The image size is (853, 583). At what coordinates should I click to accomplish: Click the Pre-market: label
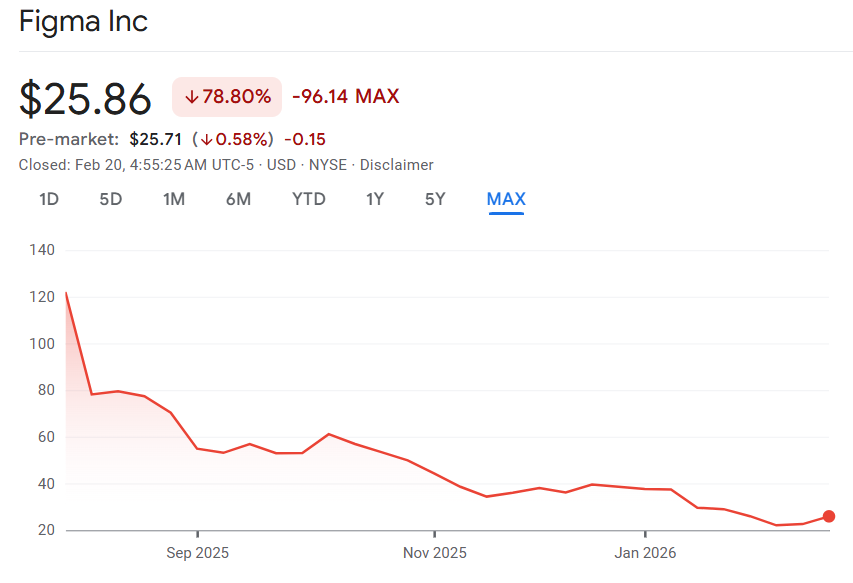point(69,139)
